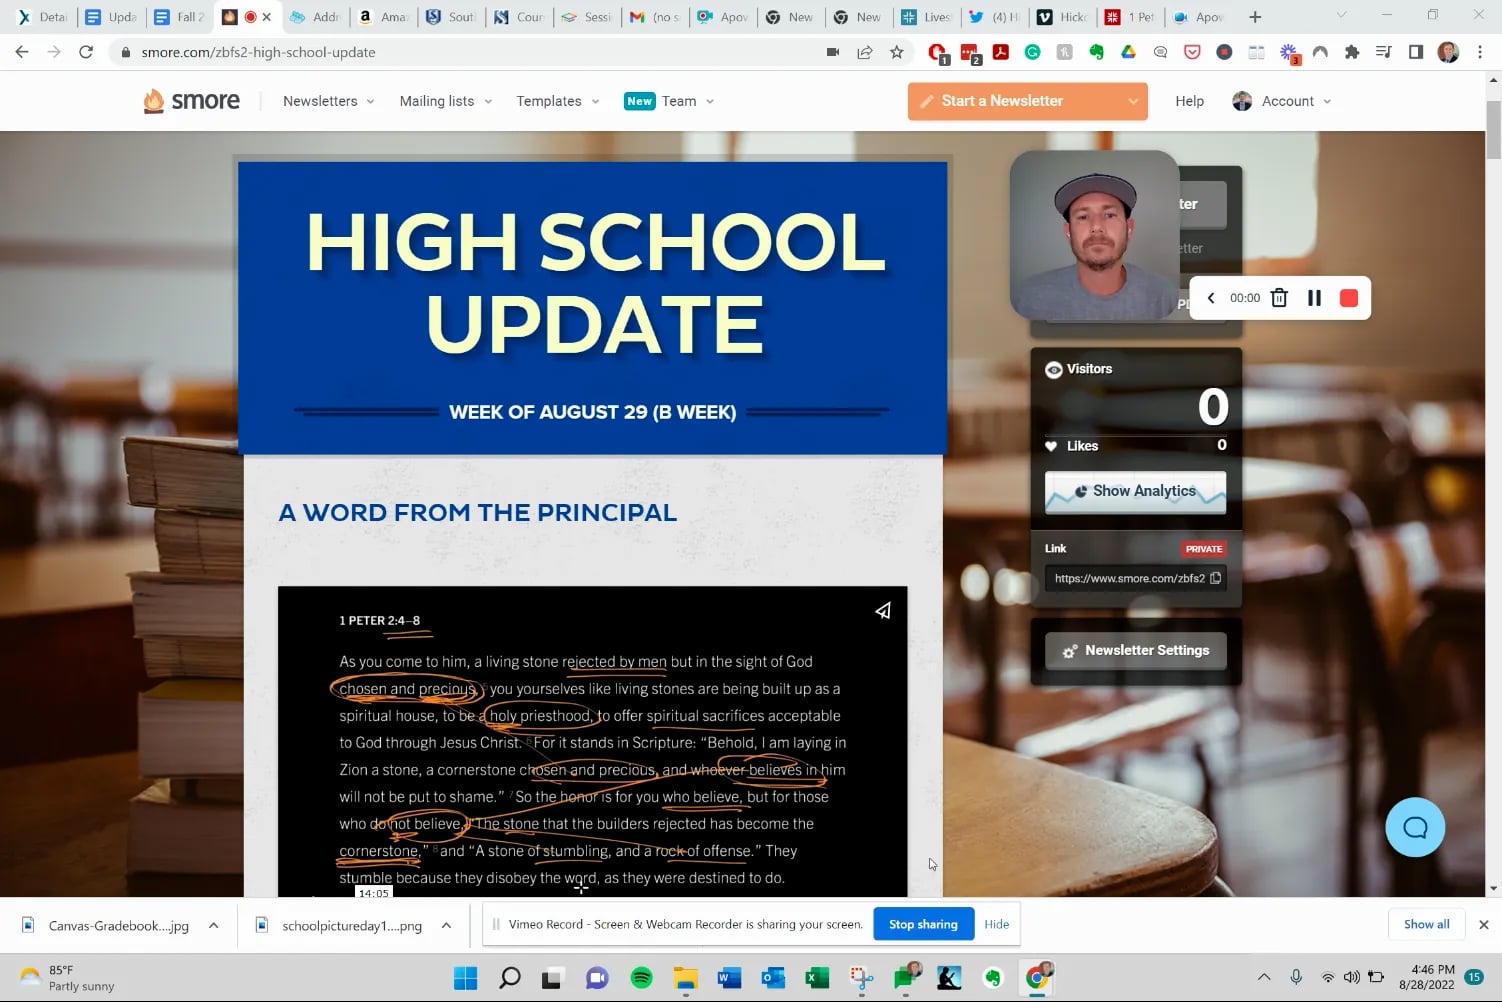
Task: Share the scripture image with the send icon
Action: 883,610
